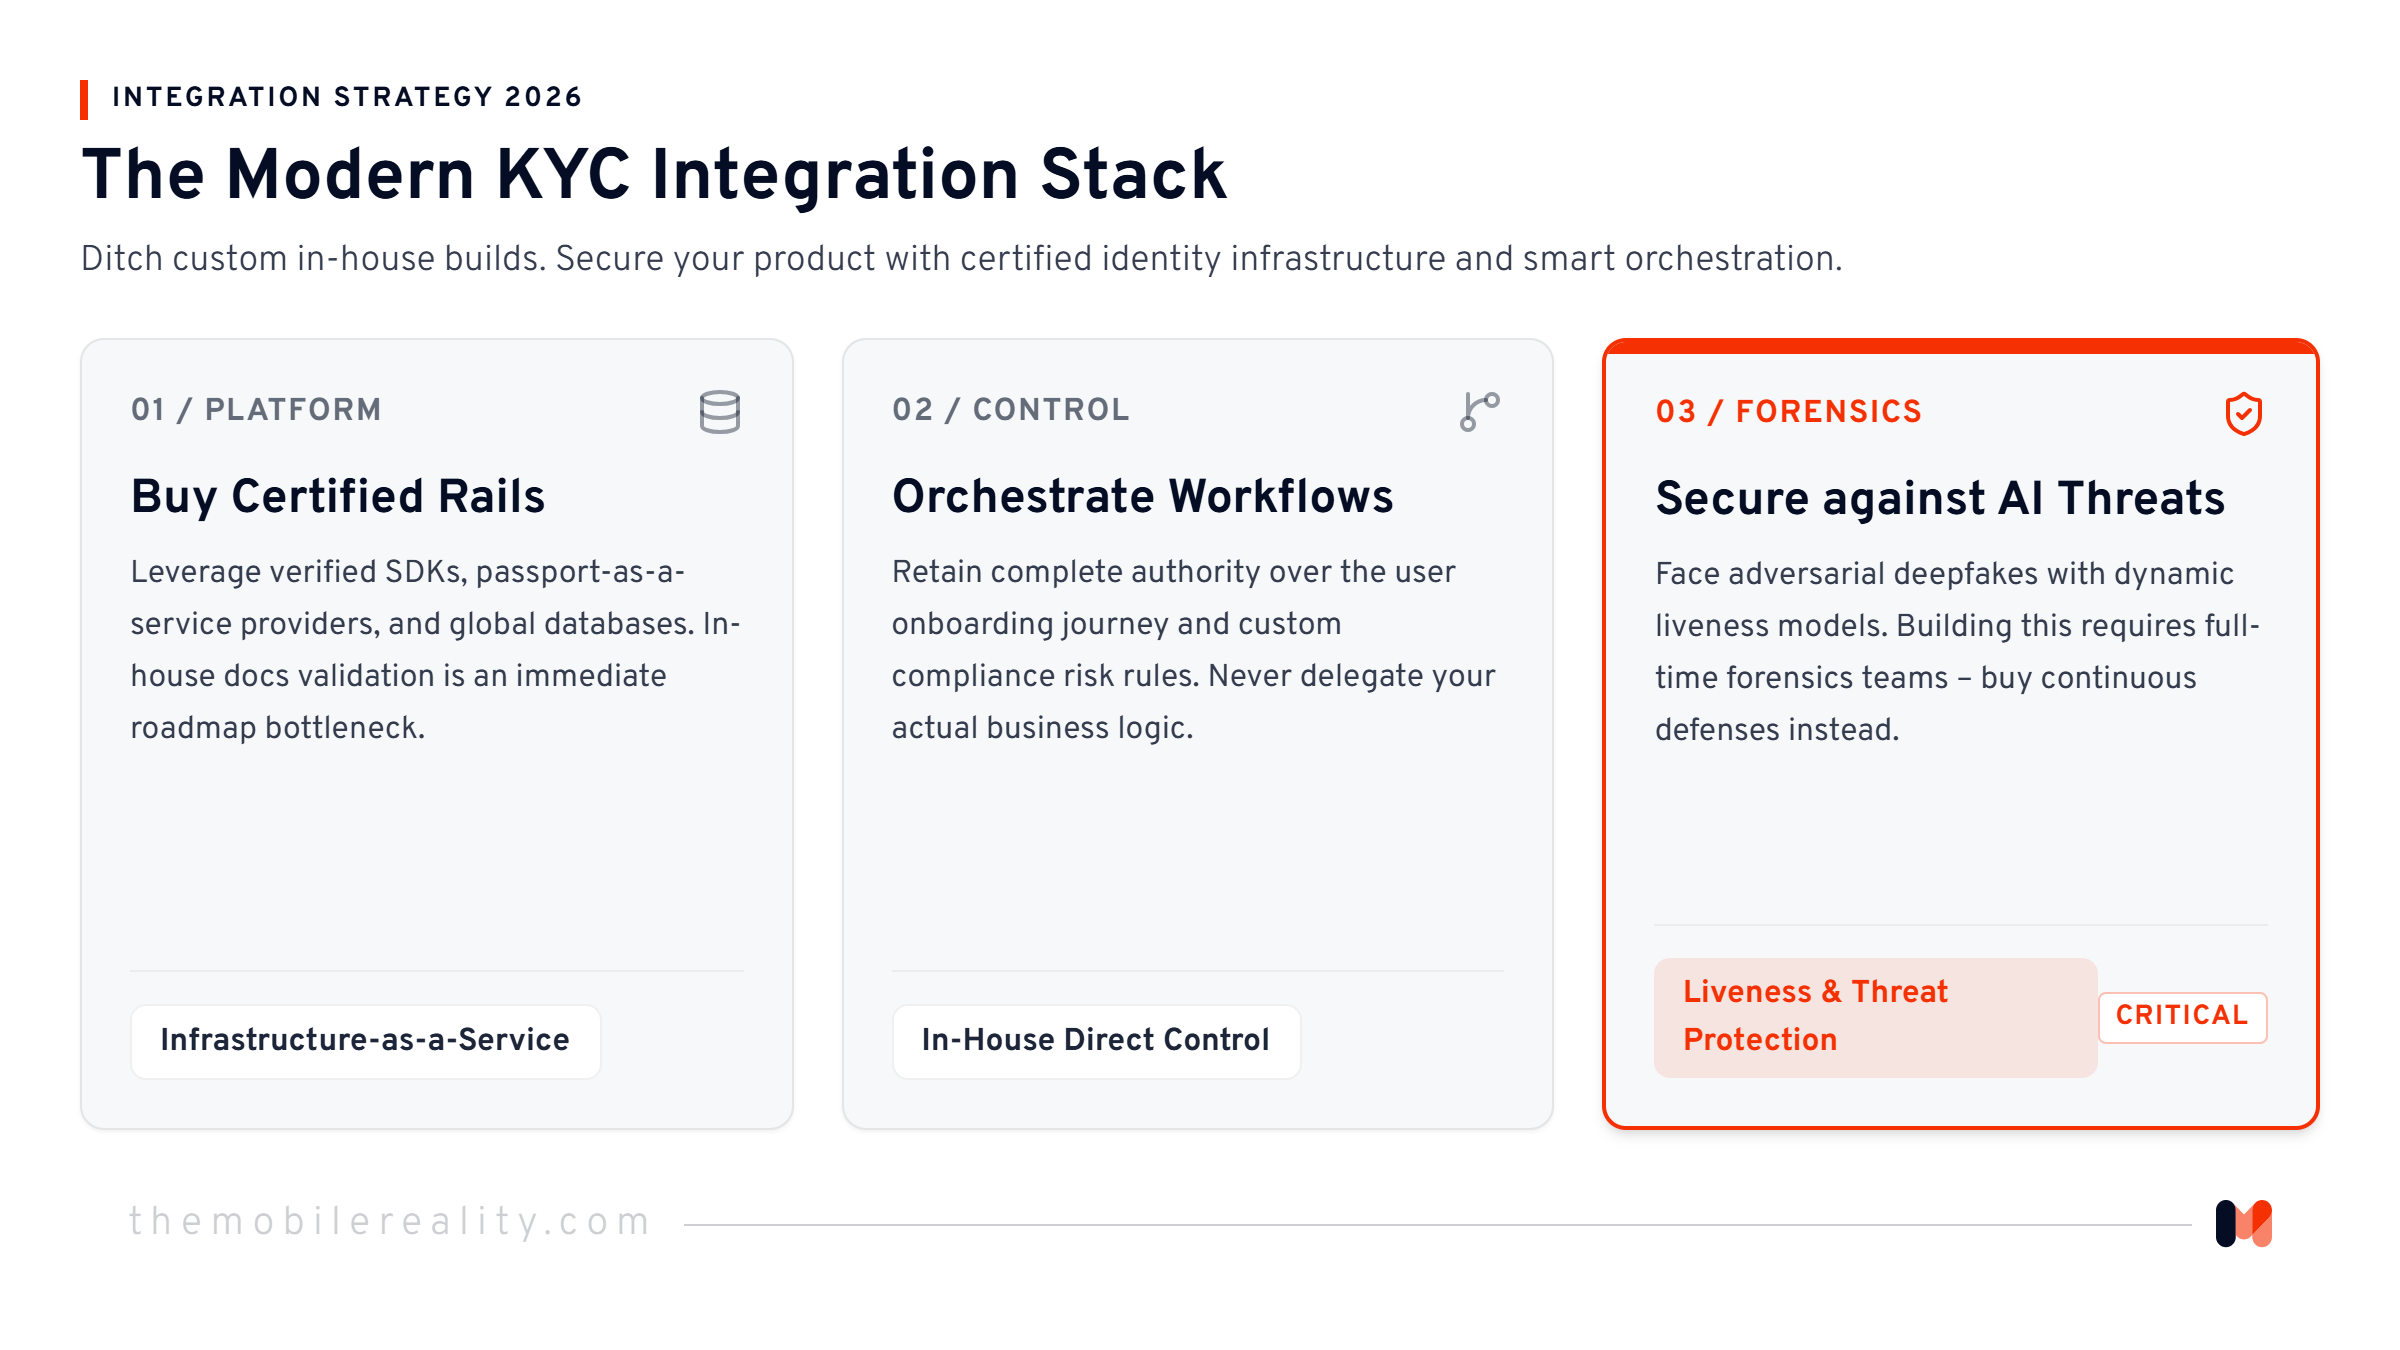Image resolution: width=2400 pixels, height=1350 pixels.
Task: Click the Orchestrate Workflows heading
Action: click(1142, 497)
